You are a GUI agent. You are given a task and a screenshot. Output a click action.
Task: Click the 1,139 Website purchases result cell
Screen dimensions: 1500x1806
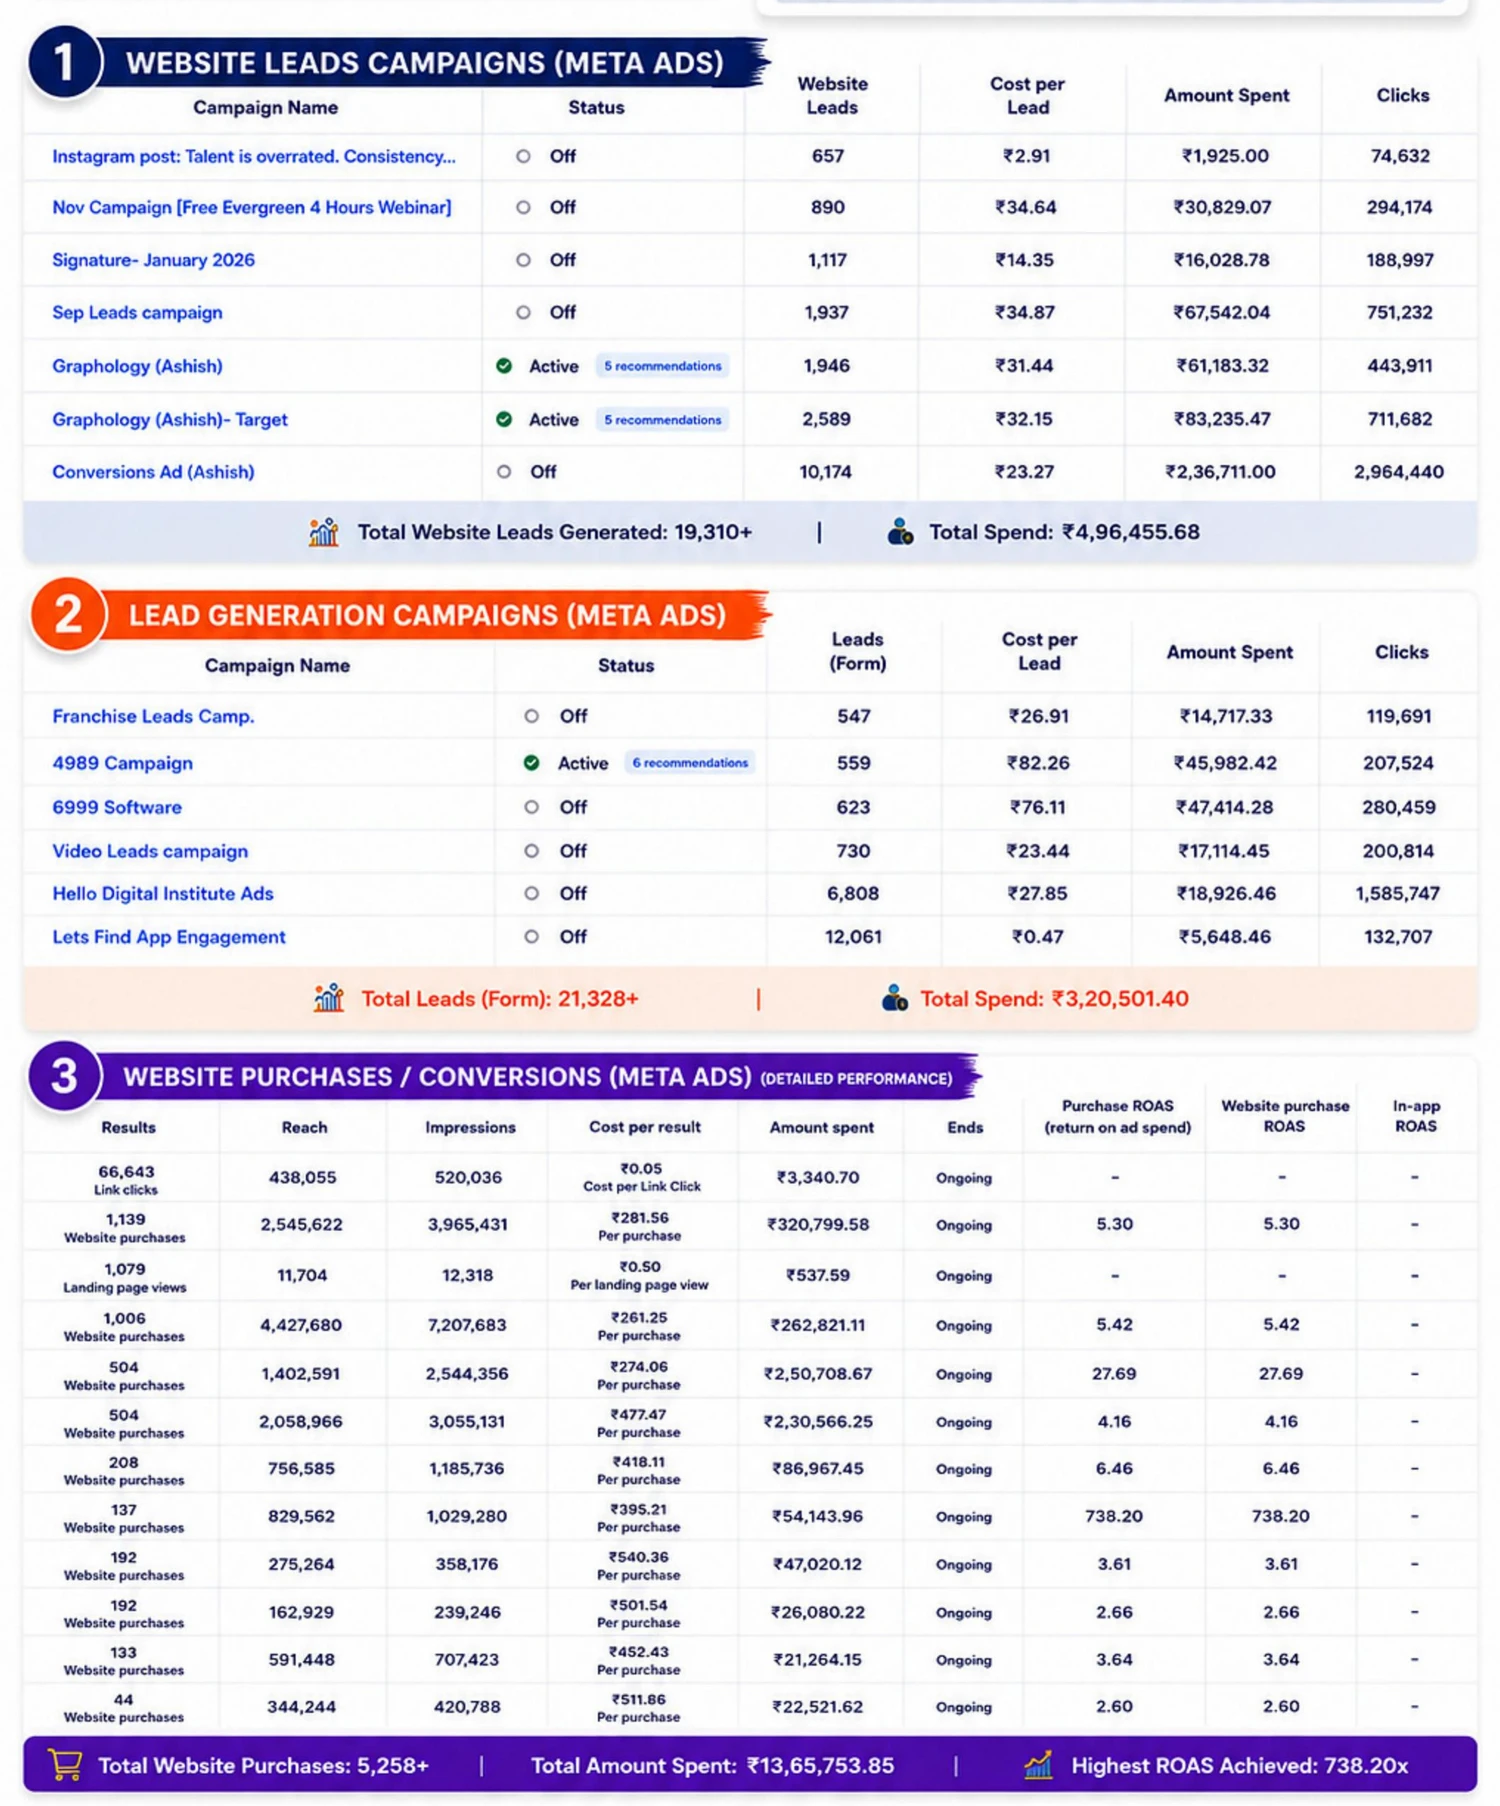pos(125,1228)
